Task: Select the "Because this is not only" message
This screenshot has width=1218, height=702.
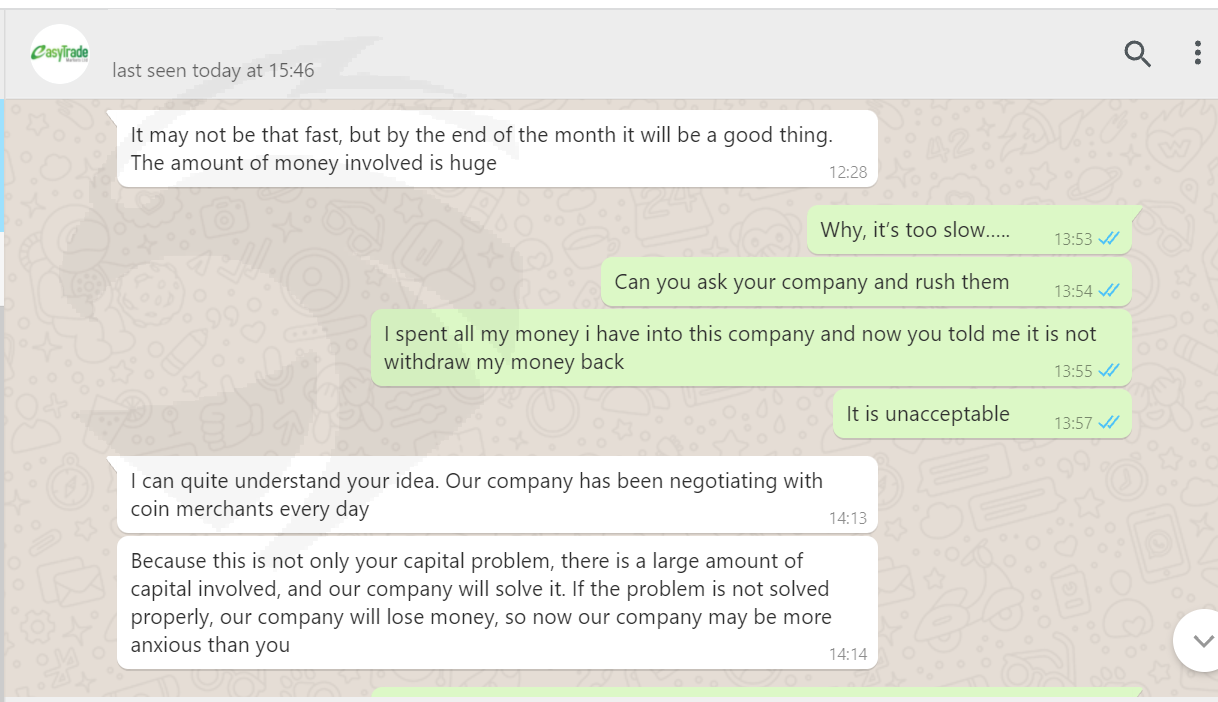Action: (480, 602)
